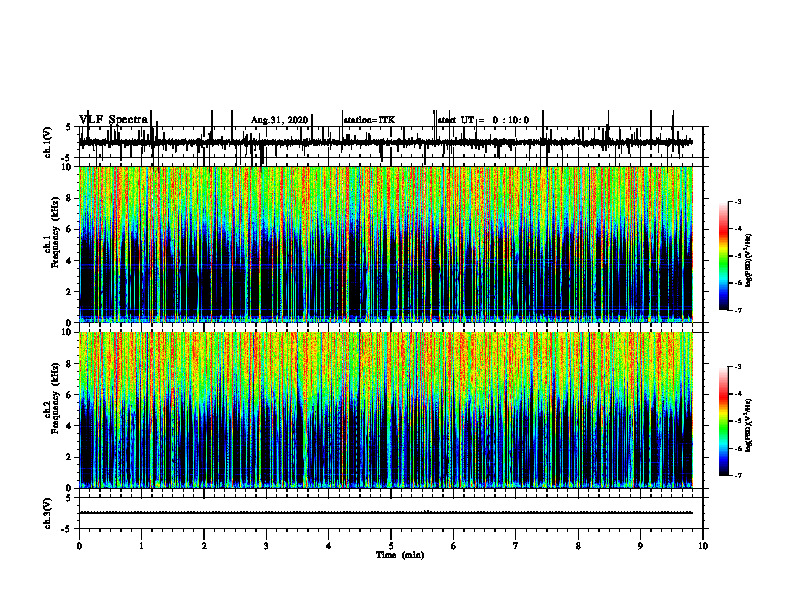Click time-axis tick label "4"
The height and width of the screenshot is (612, 792).
point(329,546)
